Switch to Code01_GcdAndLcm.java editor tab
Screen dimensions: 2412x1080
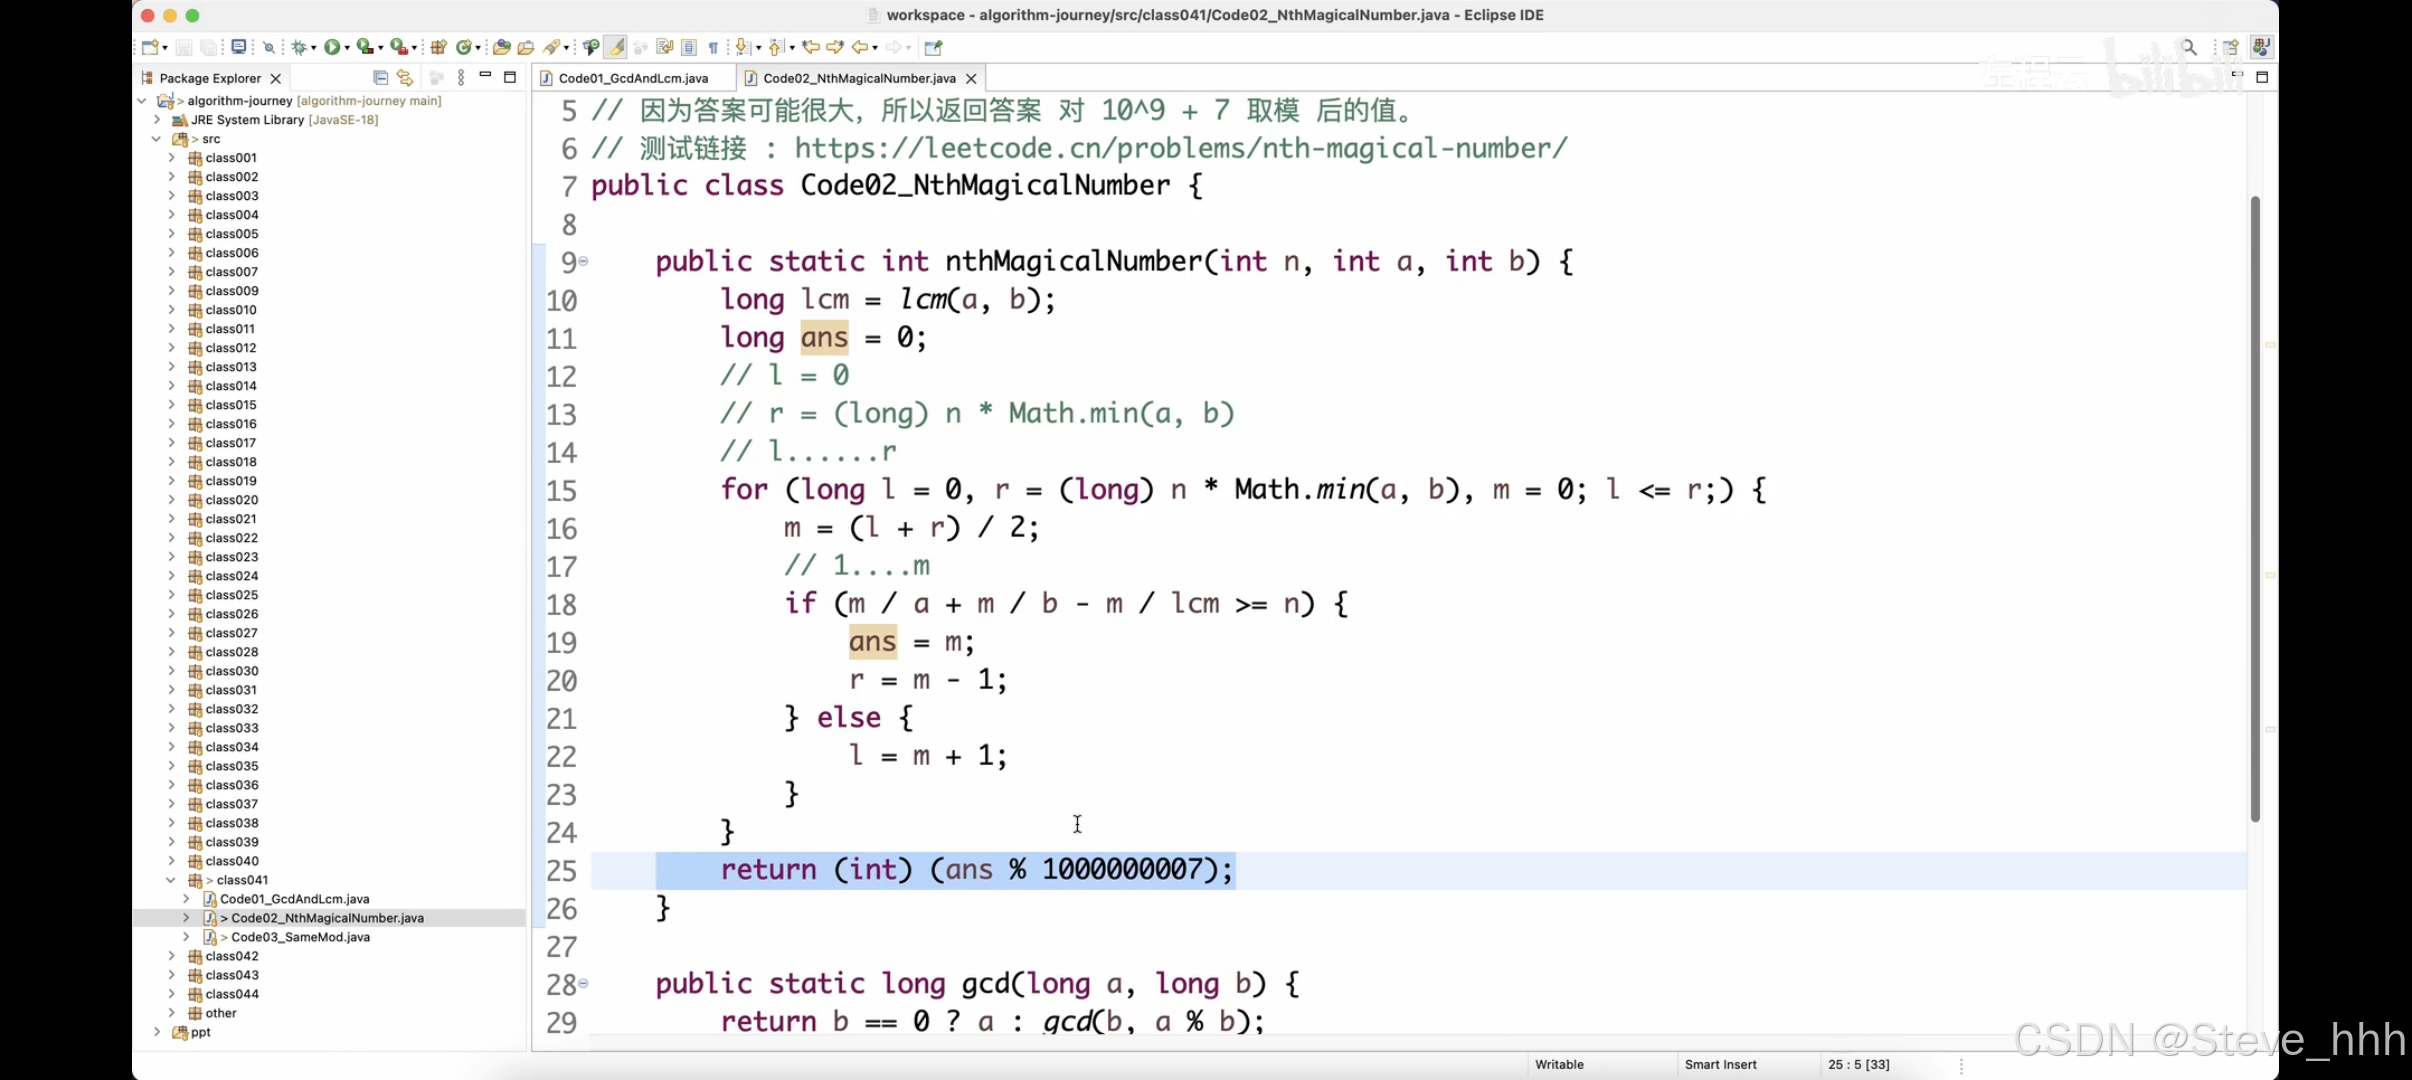click(x=632, y=78)
